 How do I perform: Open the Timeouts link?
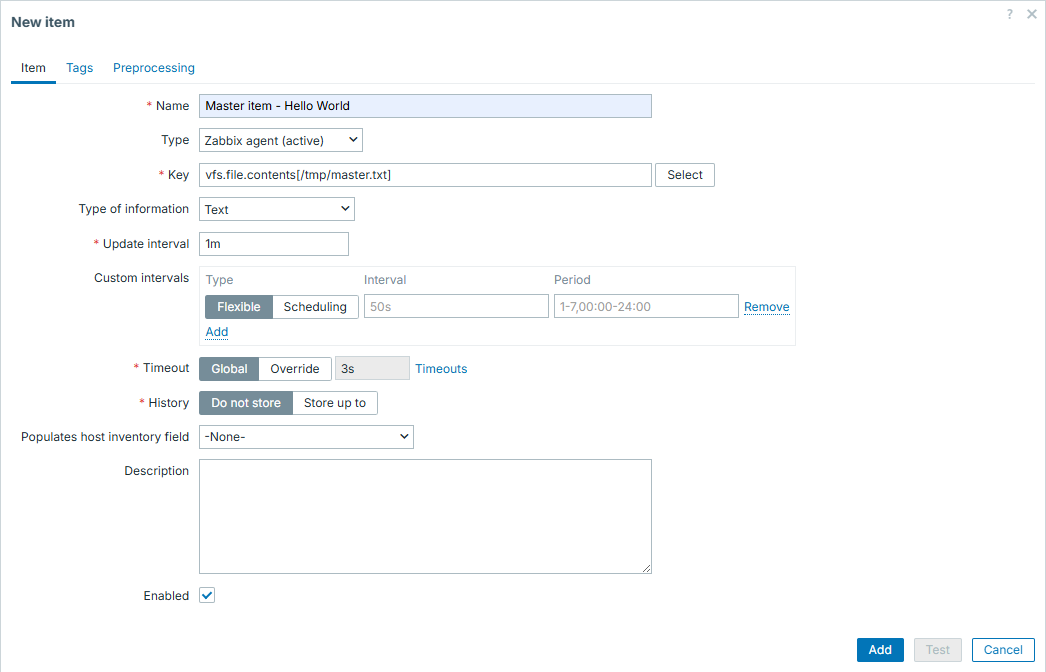point(441,369)
